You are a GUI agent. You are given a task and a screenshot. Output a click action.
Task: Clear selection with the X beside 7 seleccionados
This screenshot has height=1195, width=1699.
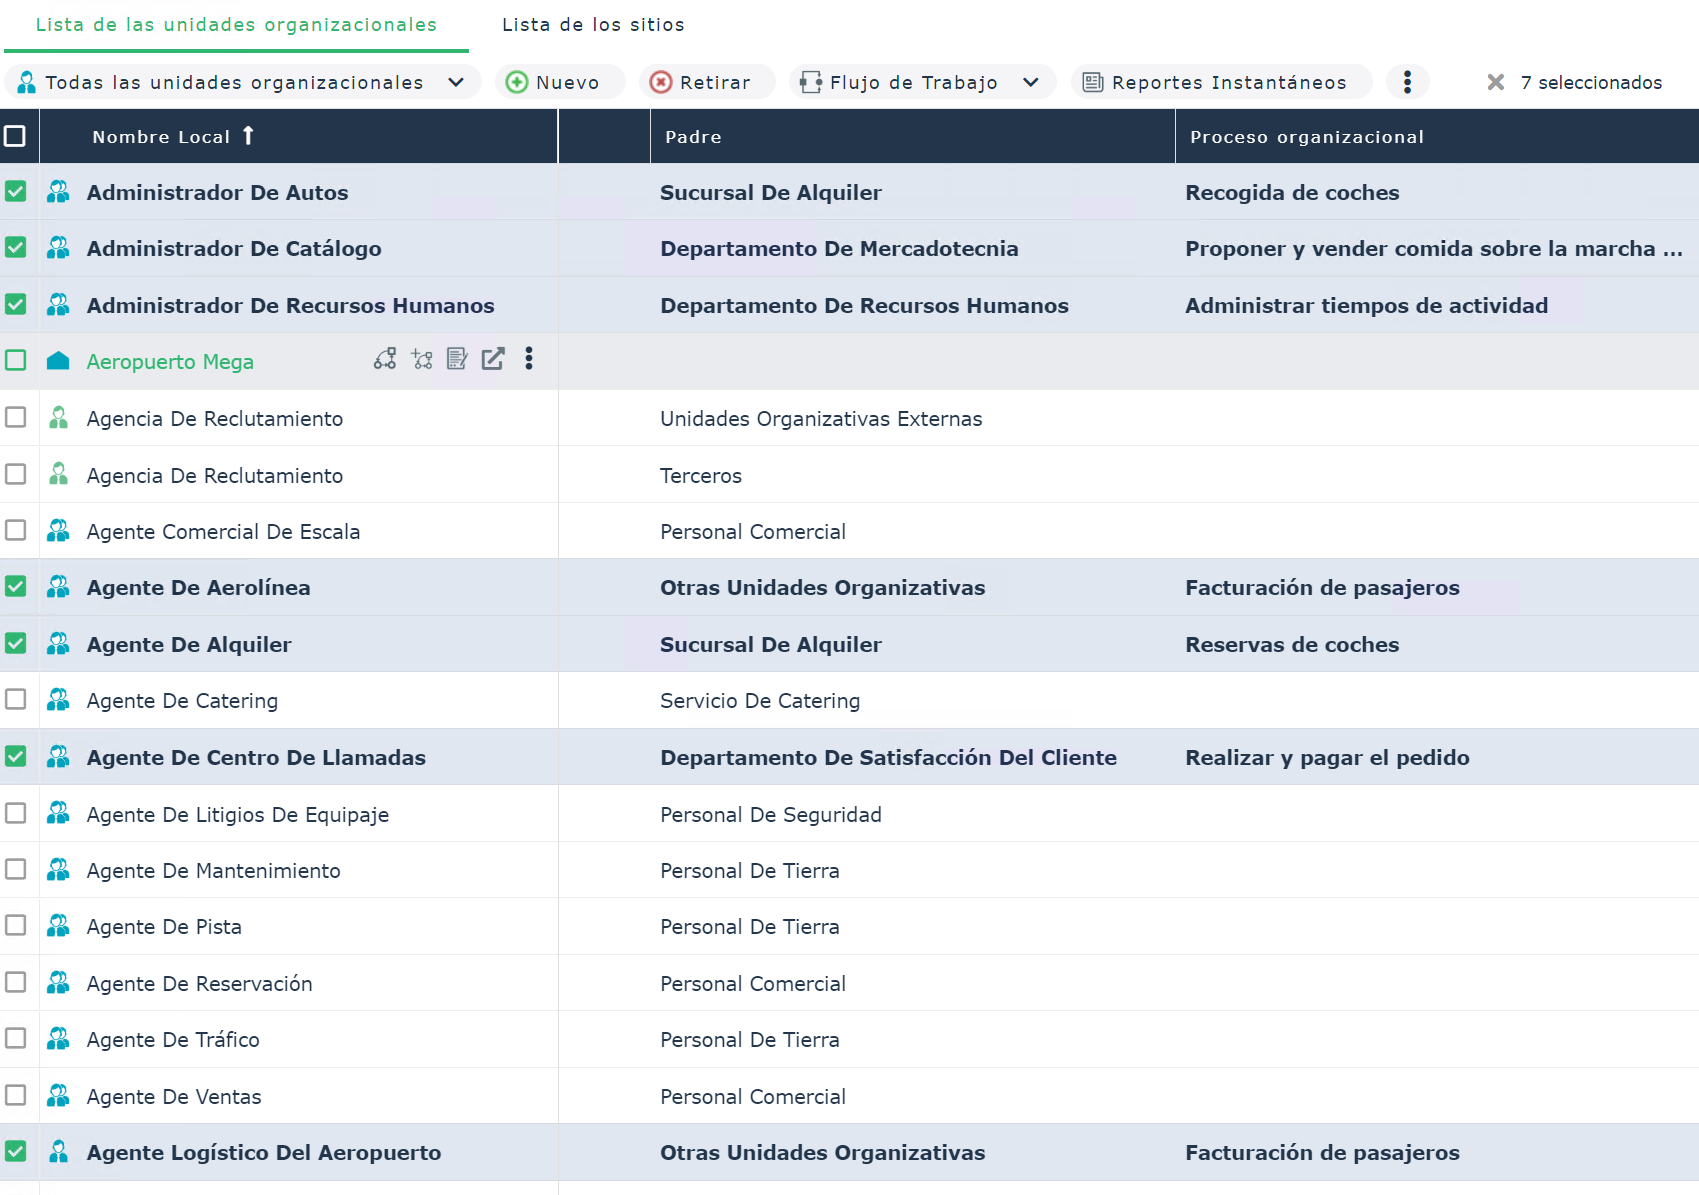point(1495,82)
